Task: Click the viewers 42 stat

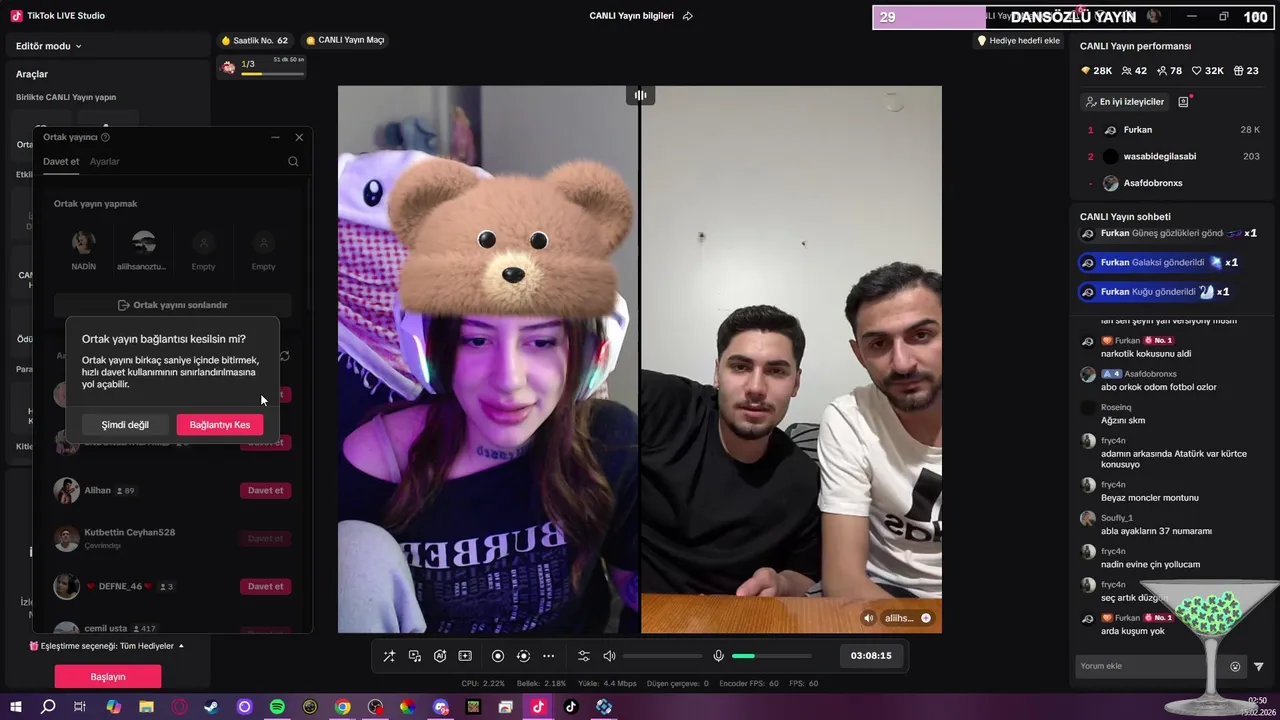Action: (1134, 71)
